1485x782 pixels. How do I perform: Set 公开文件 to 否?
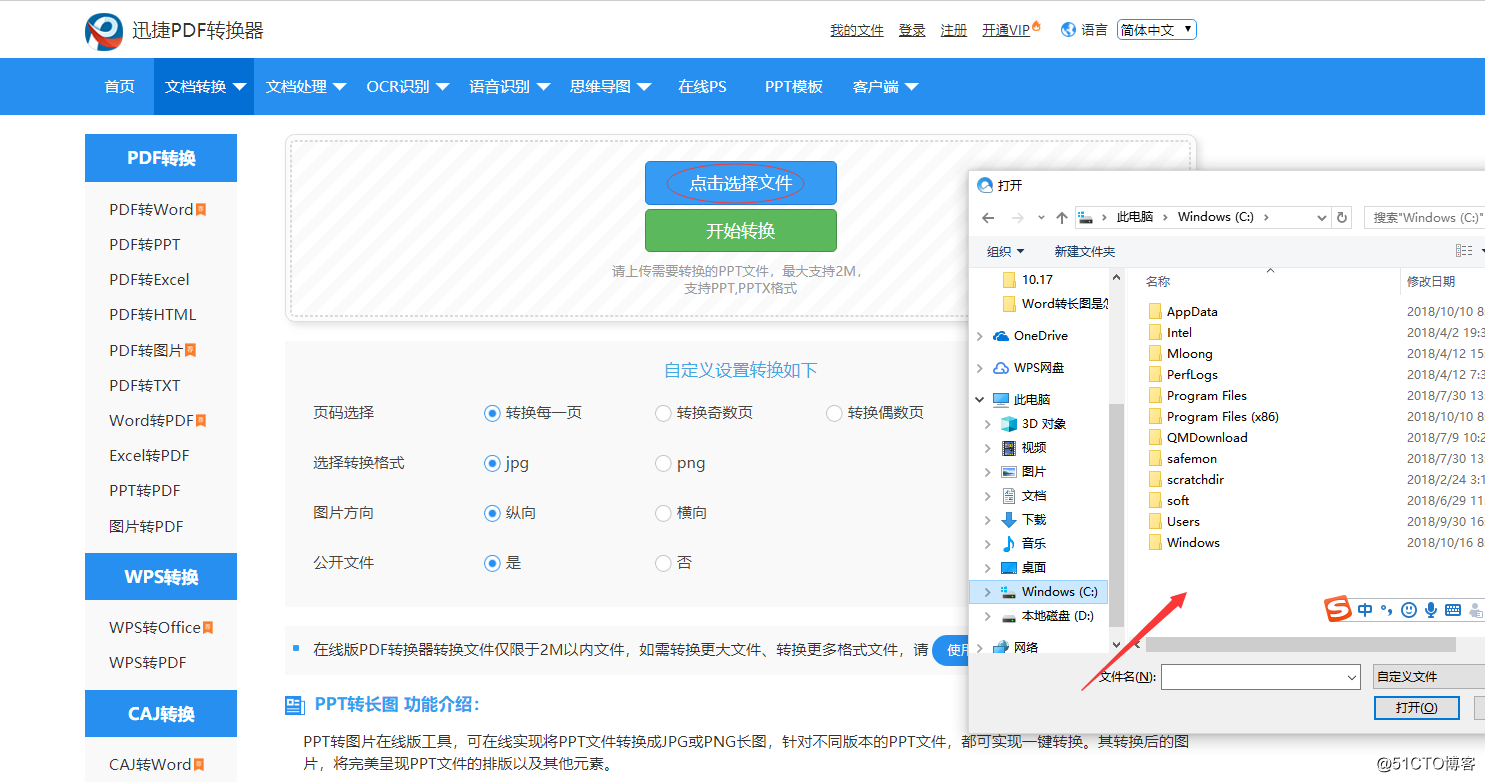coord(662,563)
